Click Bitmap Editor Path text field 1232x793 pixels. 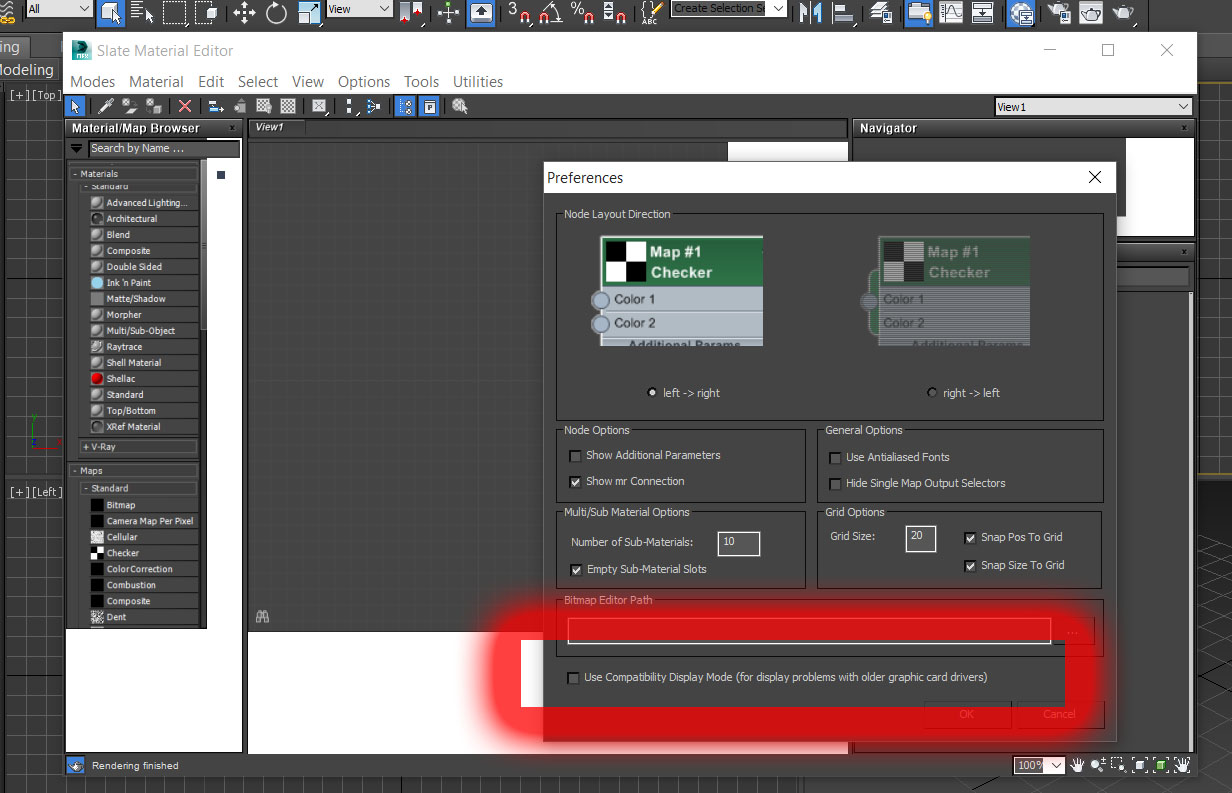click(x=809, y=631)
